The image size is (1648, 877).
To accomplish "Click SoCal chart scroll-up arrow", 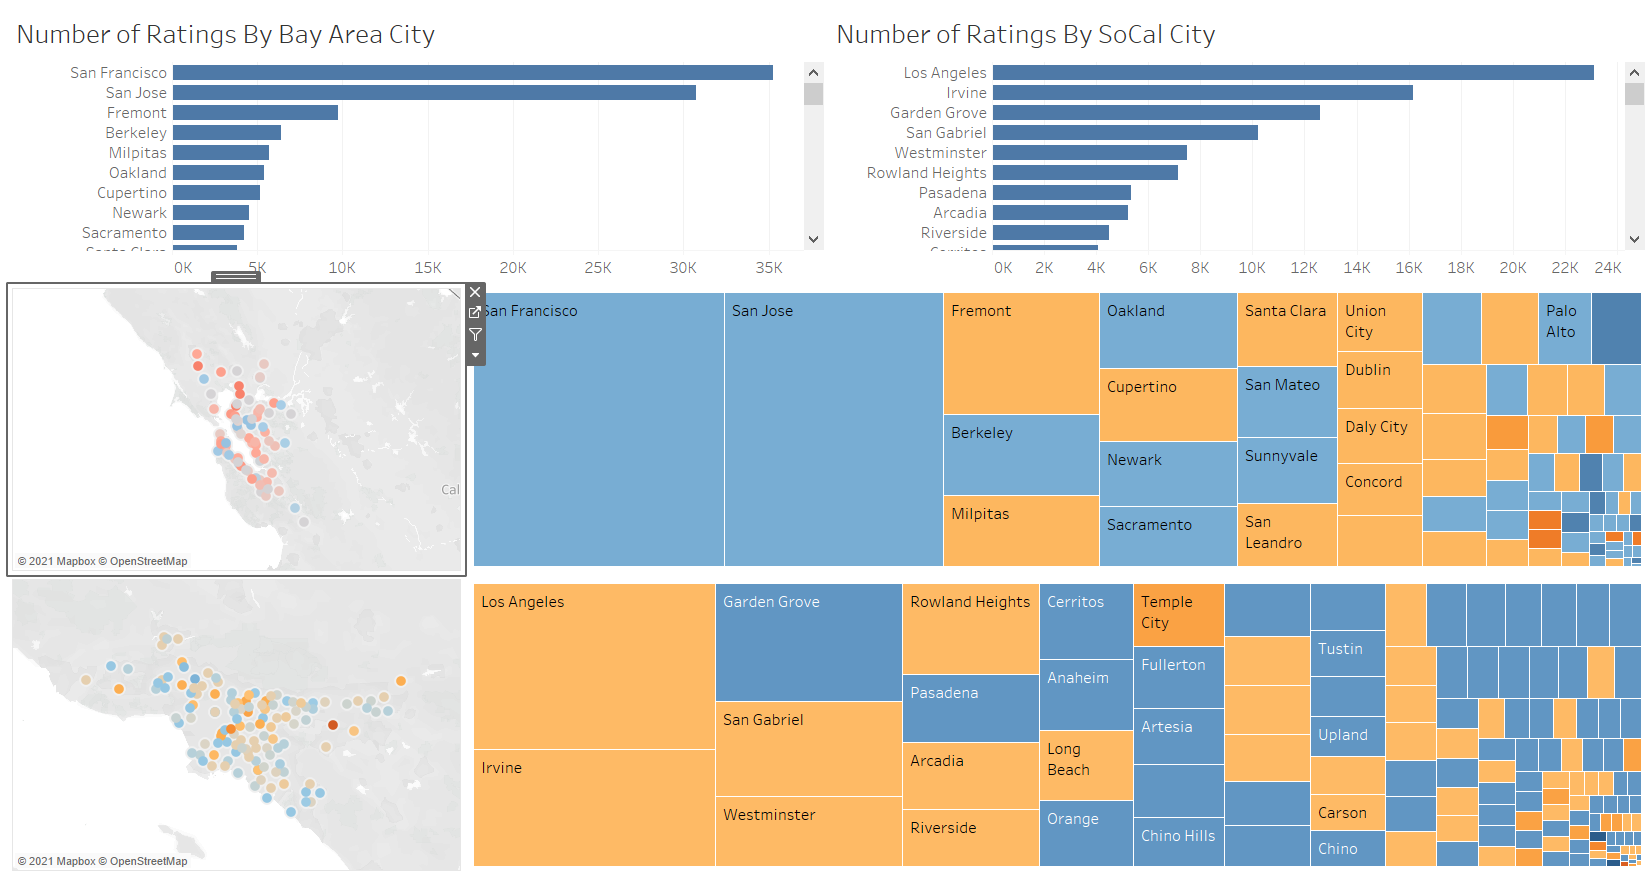I will [x=1634, y=73].
